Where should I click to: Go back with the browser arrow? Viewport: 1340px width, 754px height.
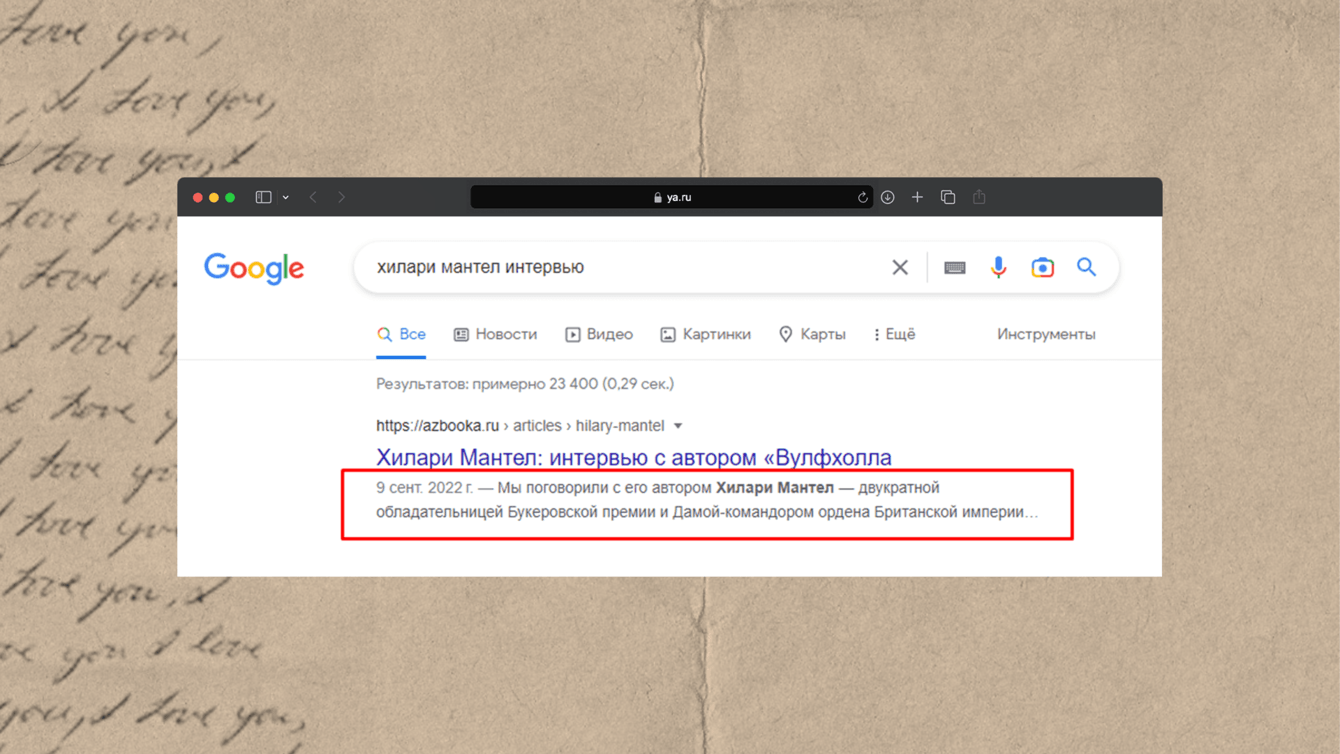point(313,198)
